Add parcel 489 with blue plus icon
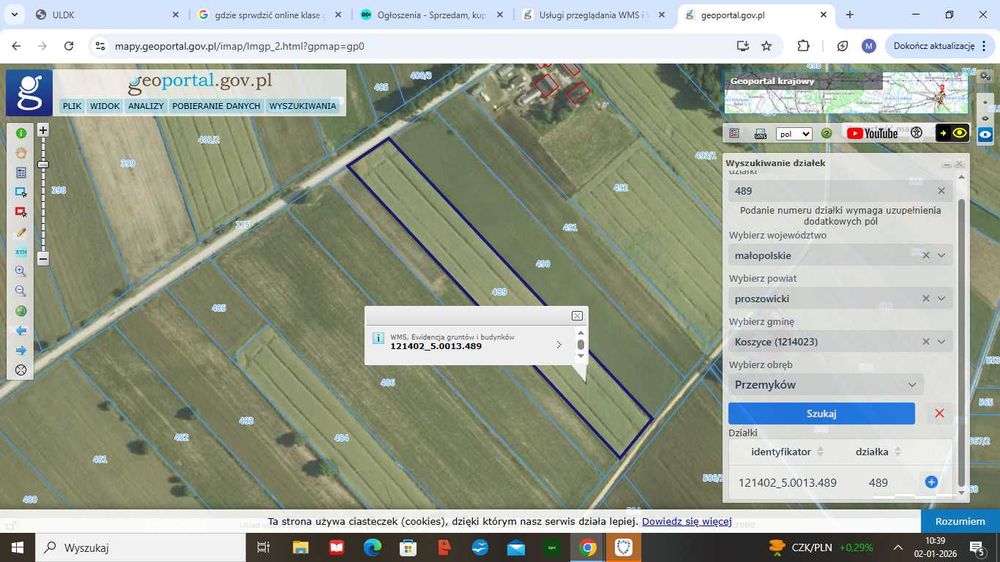The image size is (1000, 562). 931,482
